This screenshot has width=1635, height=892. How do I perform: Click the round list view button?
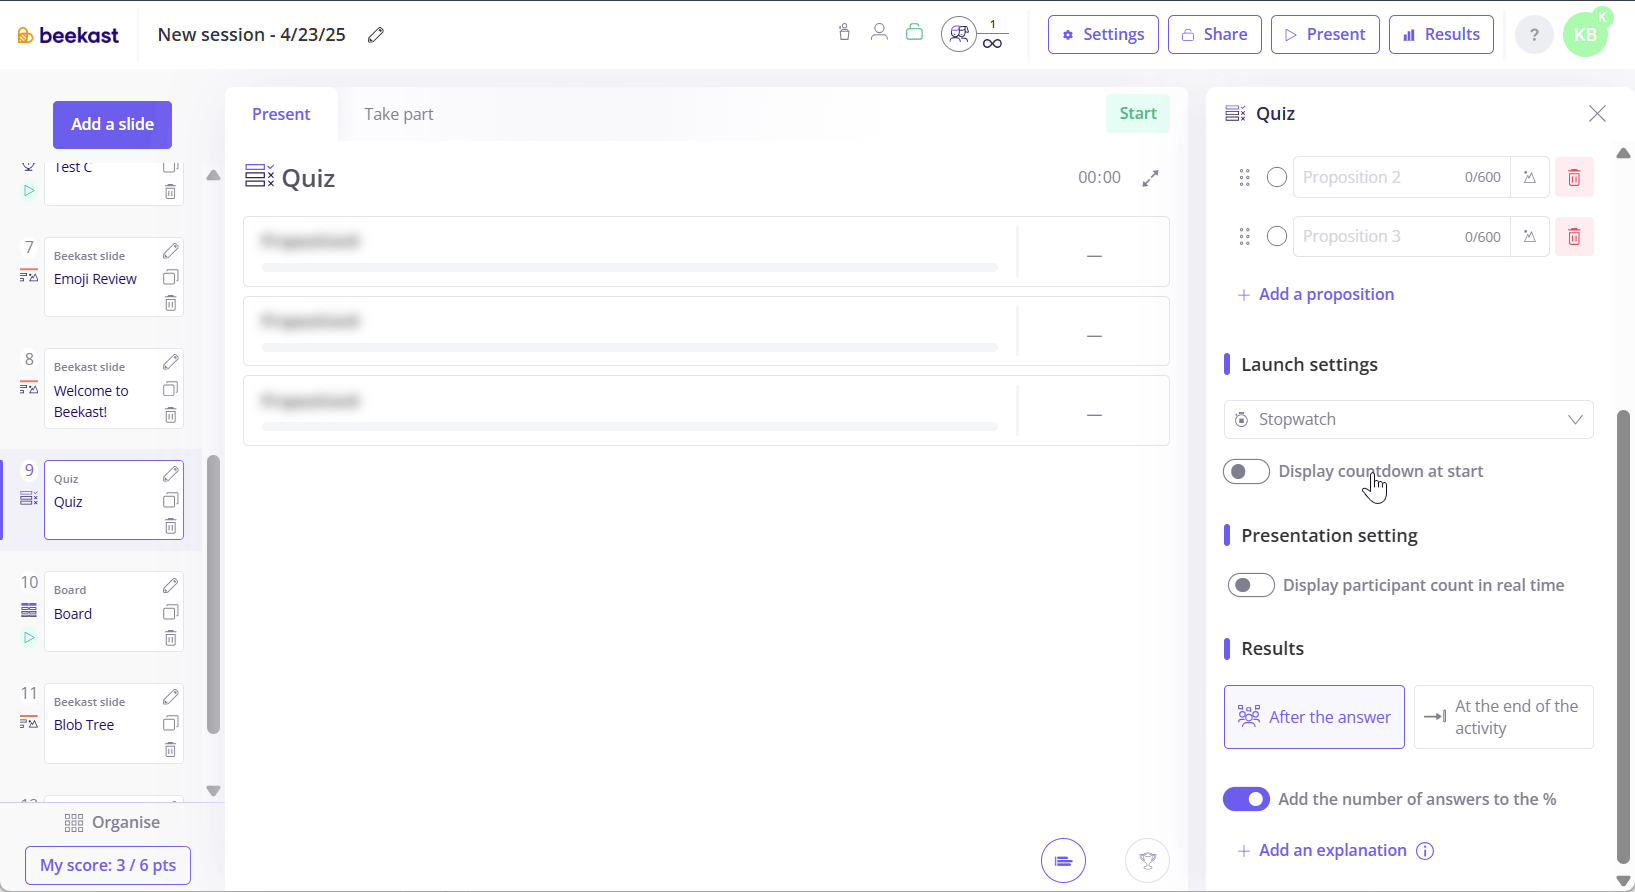[1063, 860]
